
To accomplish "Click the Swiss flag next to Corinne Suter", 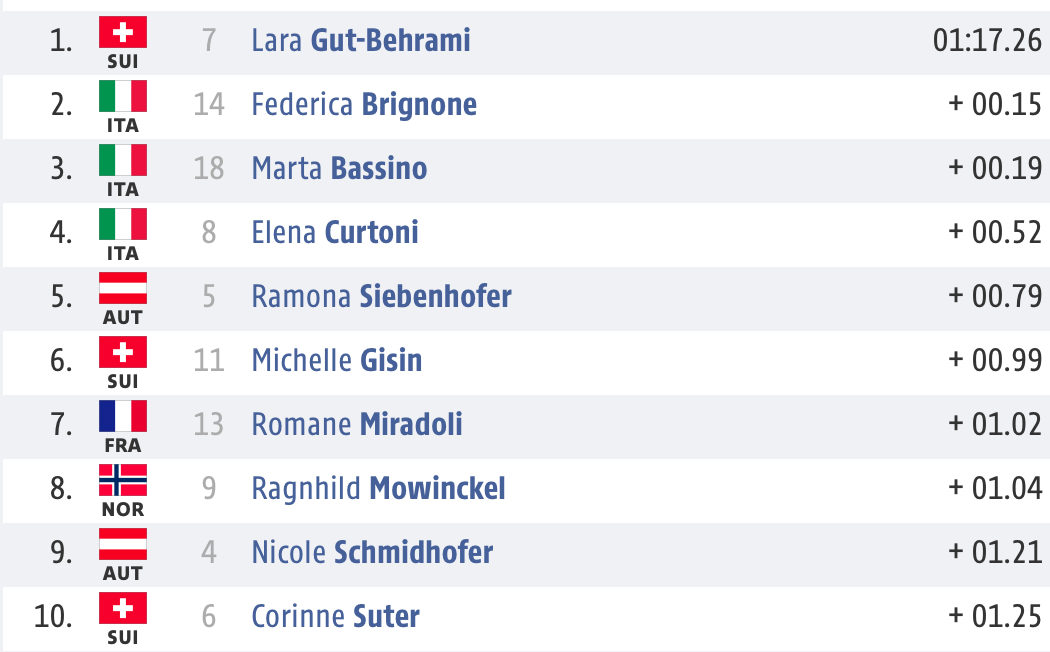I will [x=123, y=608].
